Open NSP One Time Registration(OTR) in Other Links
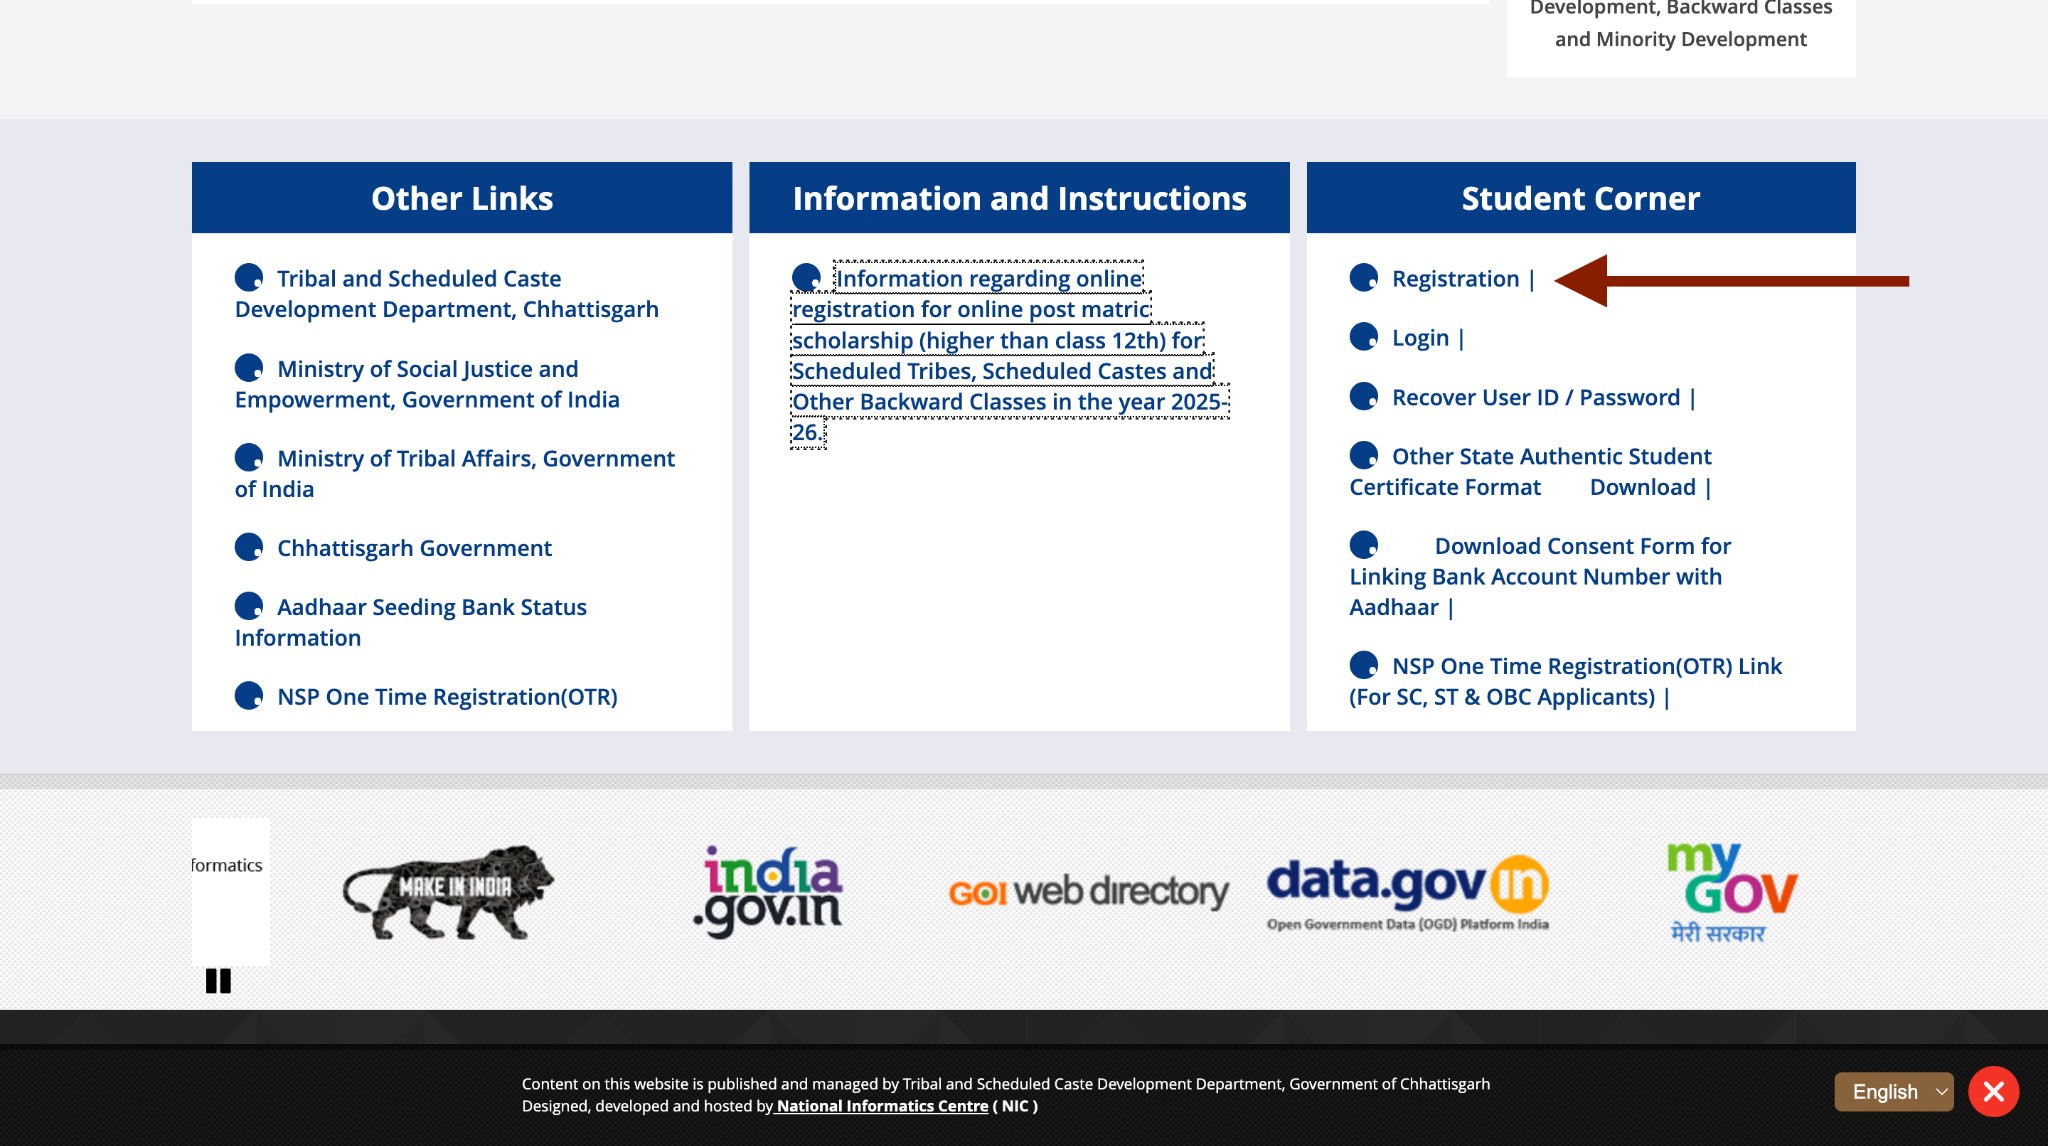Image resolution: width=2048 pixels, height=1146 pixels. coord(447,697)
